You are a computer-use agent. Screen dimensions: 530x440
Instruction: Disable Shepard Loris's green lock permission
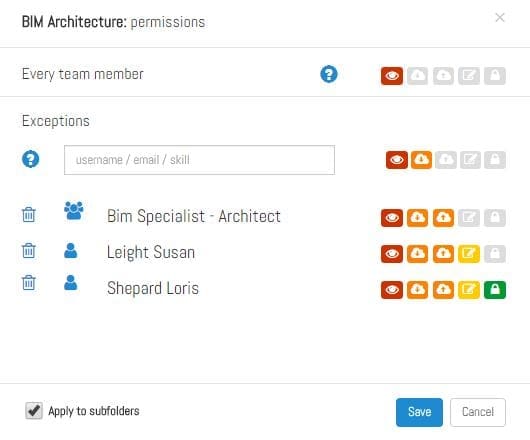tap(495, 290)
